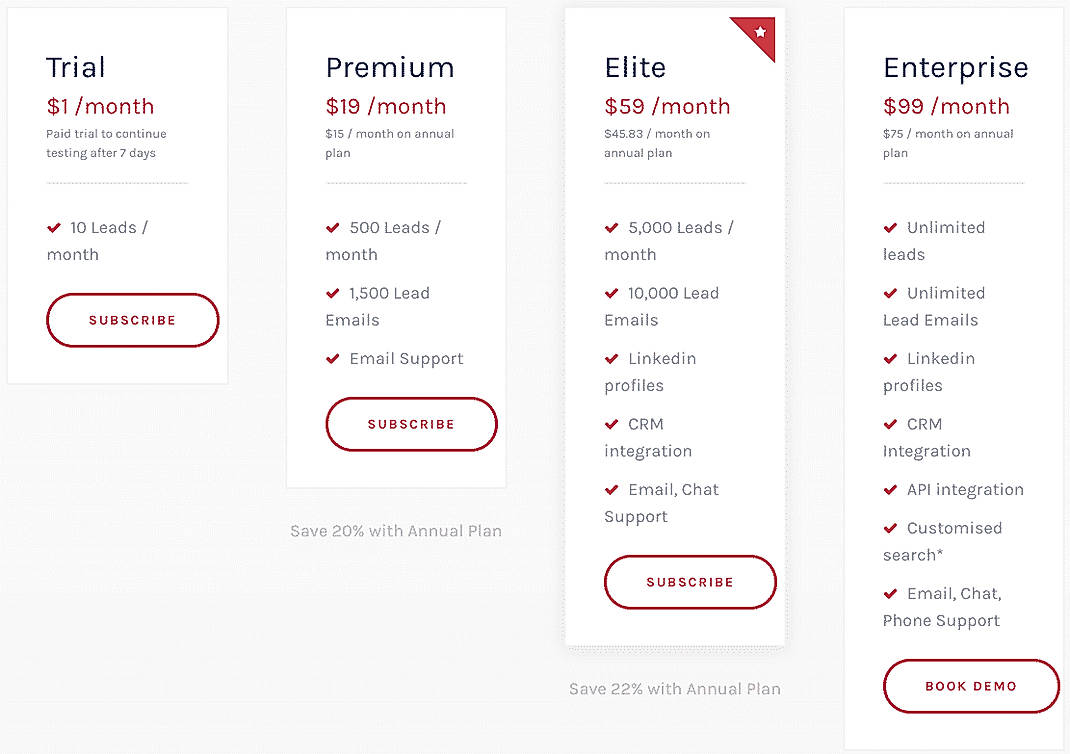This screenshot has height=754, width=1070.
Task: Click Book Demo for Enterprise plan
Action: 970,686
